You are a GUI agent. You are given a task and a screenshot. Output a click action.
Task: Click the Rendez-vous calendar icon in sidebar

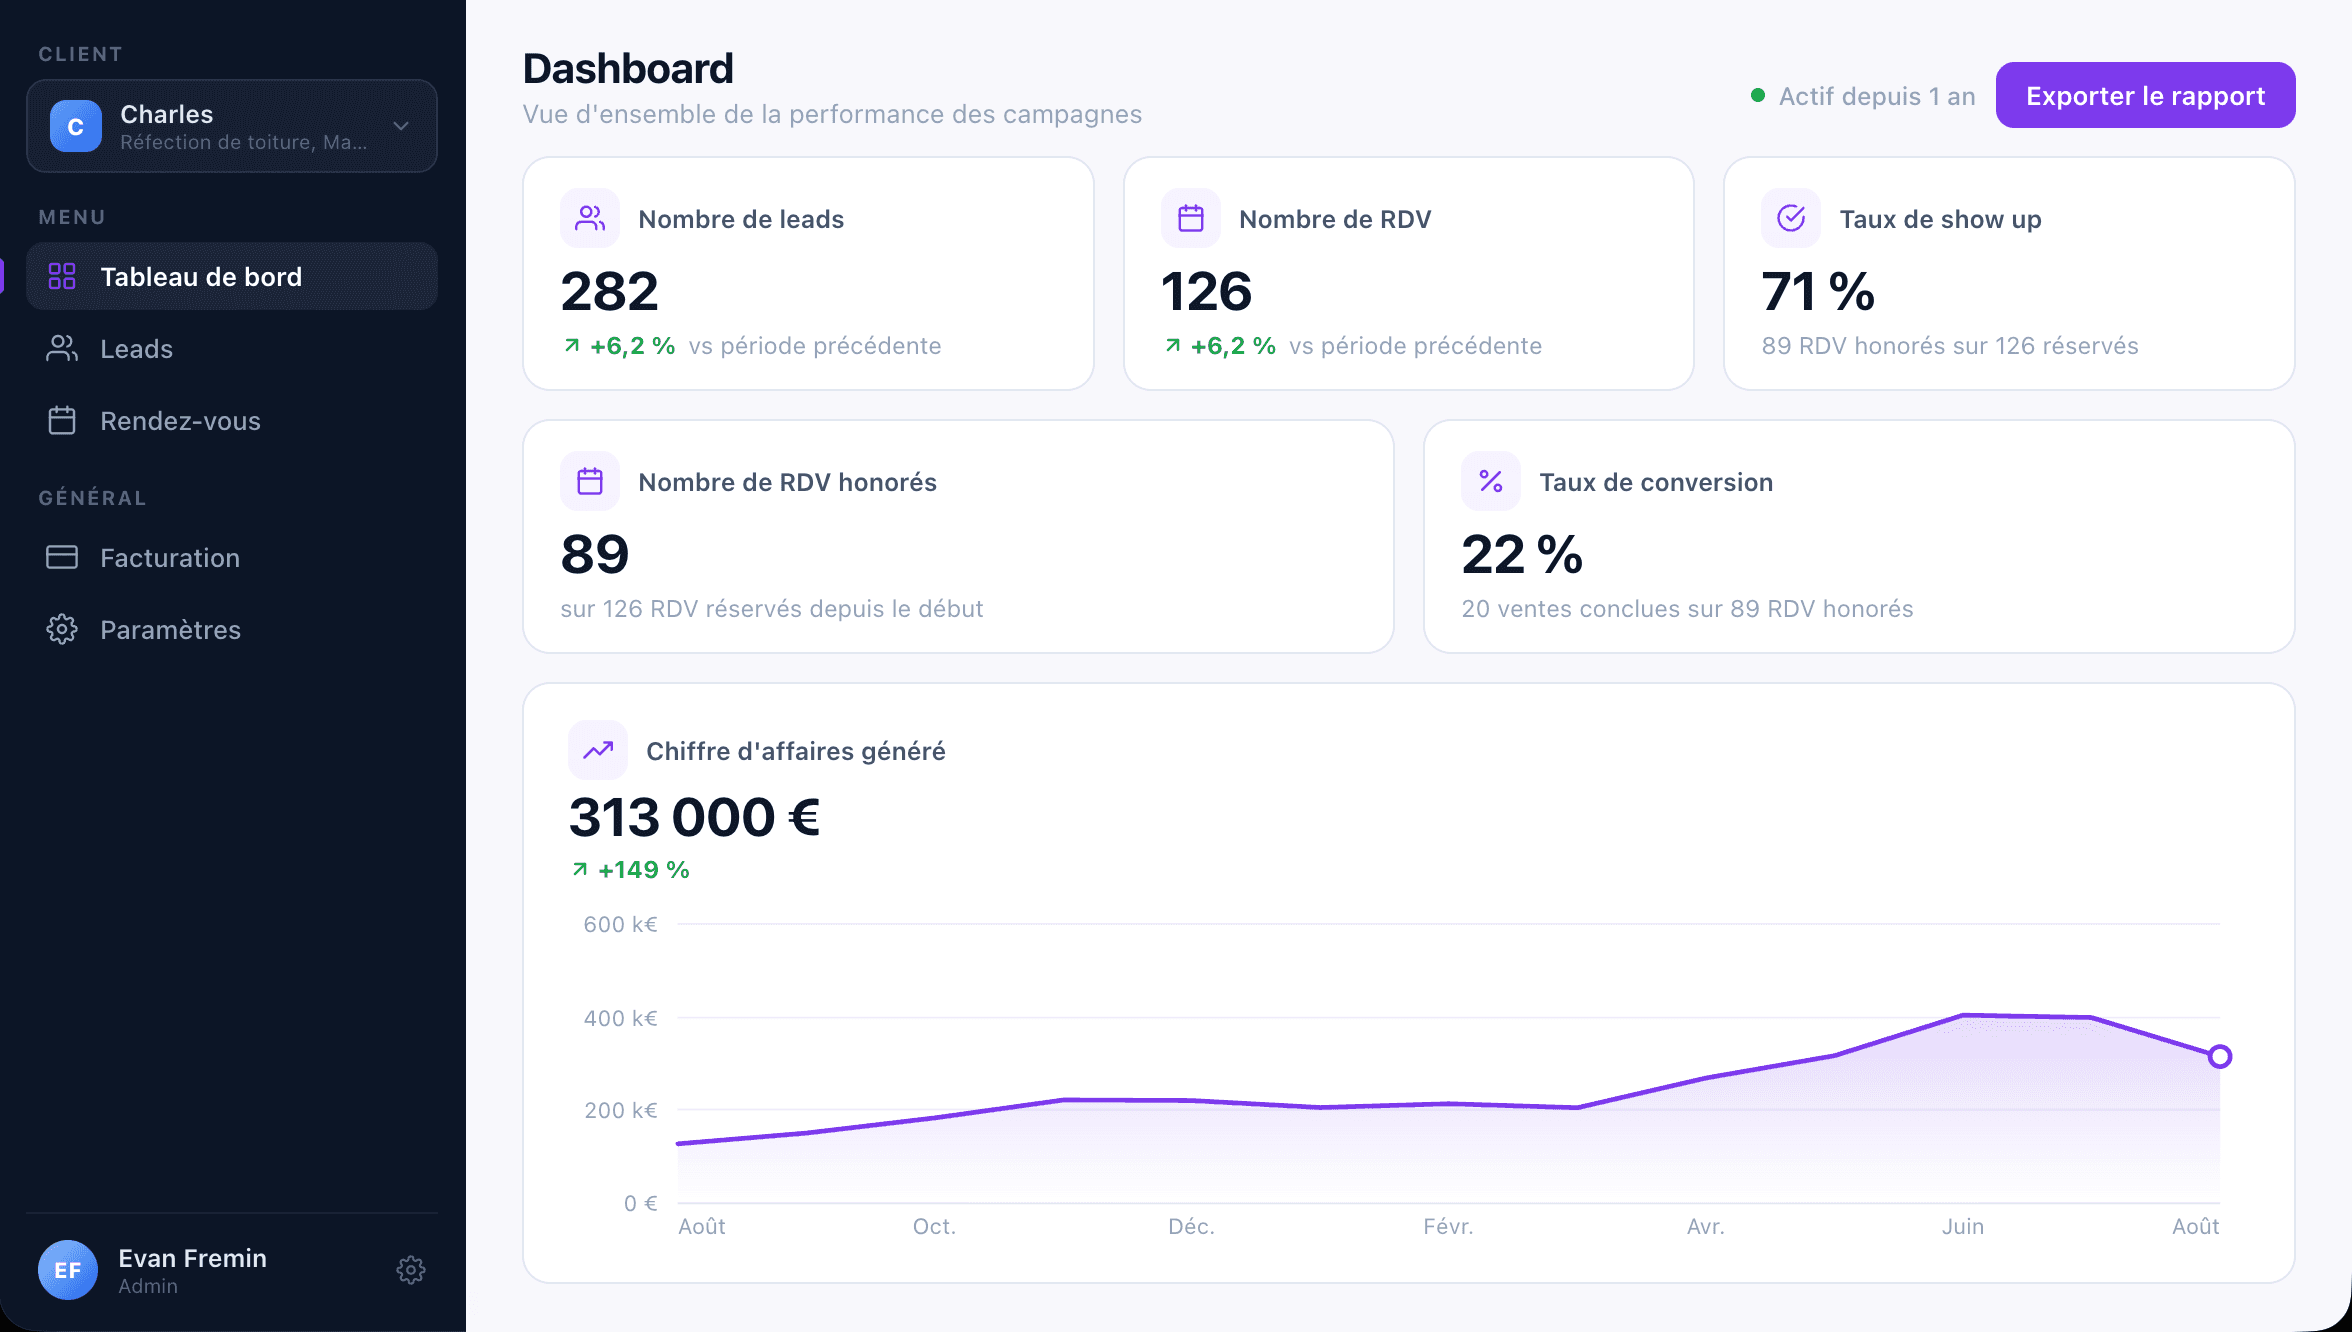62,420
